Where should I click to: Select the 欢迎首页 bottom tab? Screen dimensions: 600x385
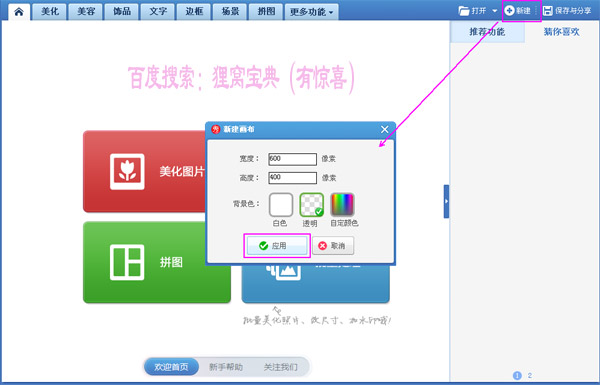(x=171, y=367)
